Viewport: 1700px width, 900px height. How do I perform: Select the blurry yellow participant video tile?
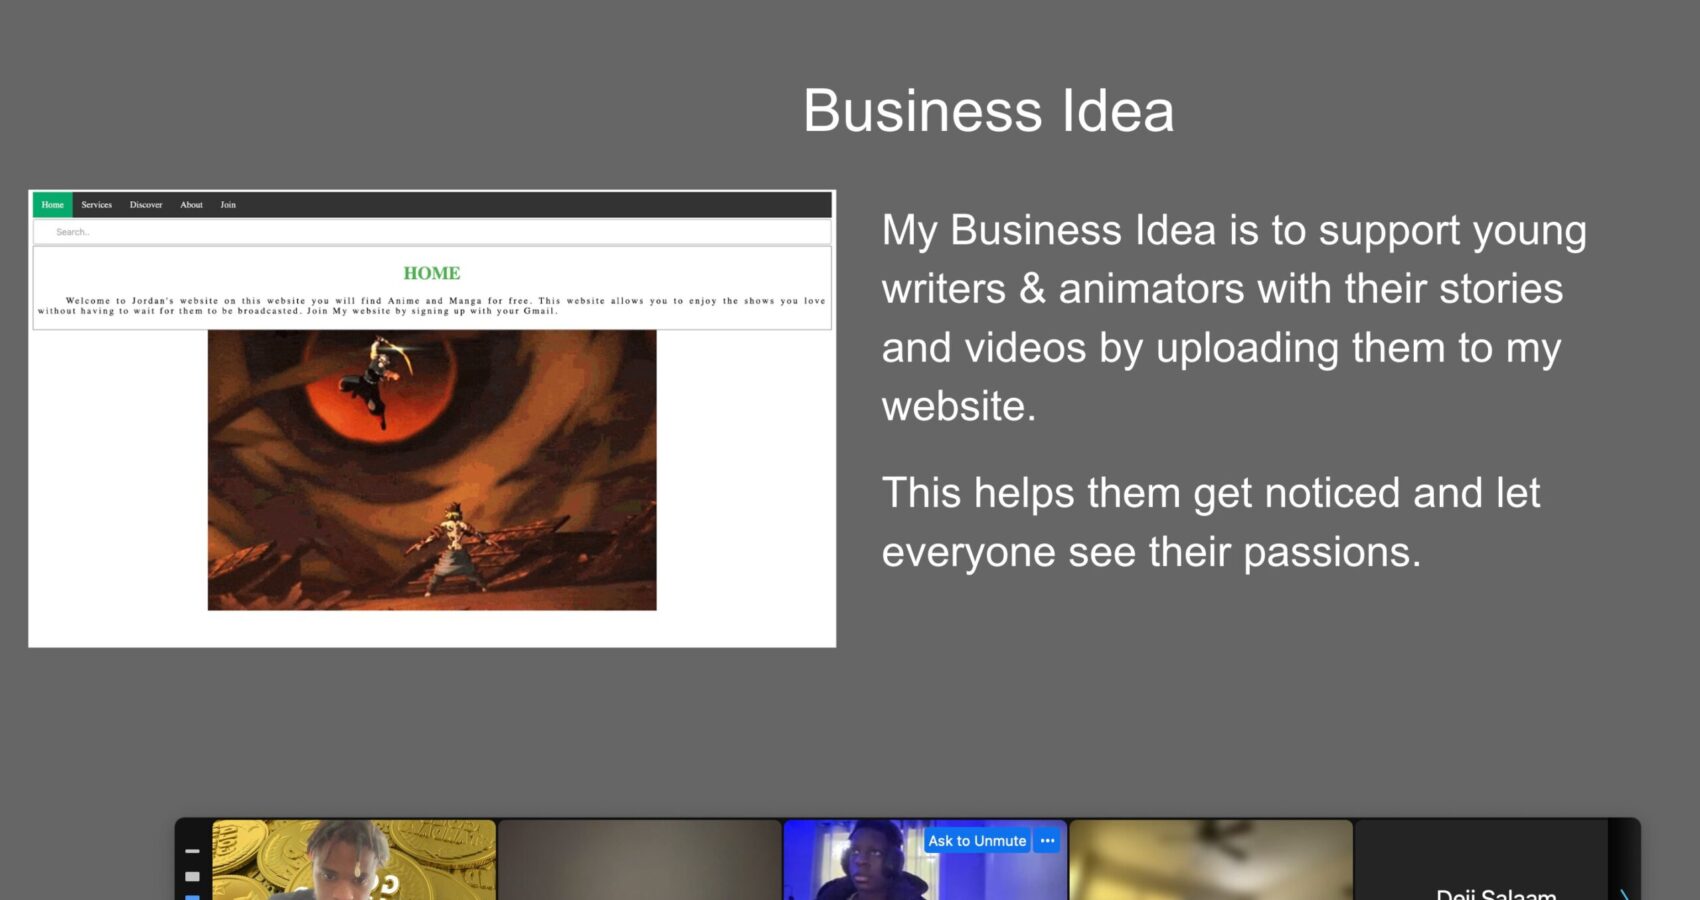coord(1210,860)
